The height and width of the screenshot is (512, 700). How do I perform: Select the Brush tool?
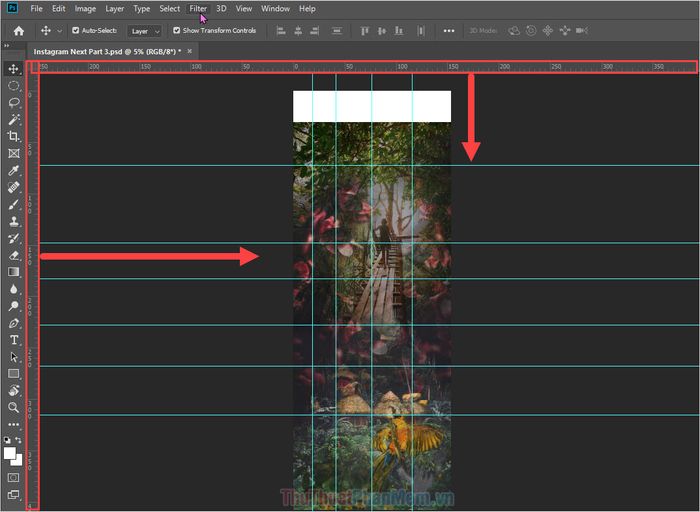point(13,204)
